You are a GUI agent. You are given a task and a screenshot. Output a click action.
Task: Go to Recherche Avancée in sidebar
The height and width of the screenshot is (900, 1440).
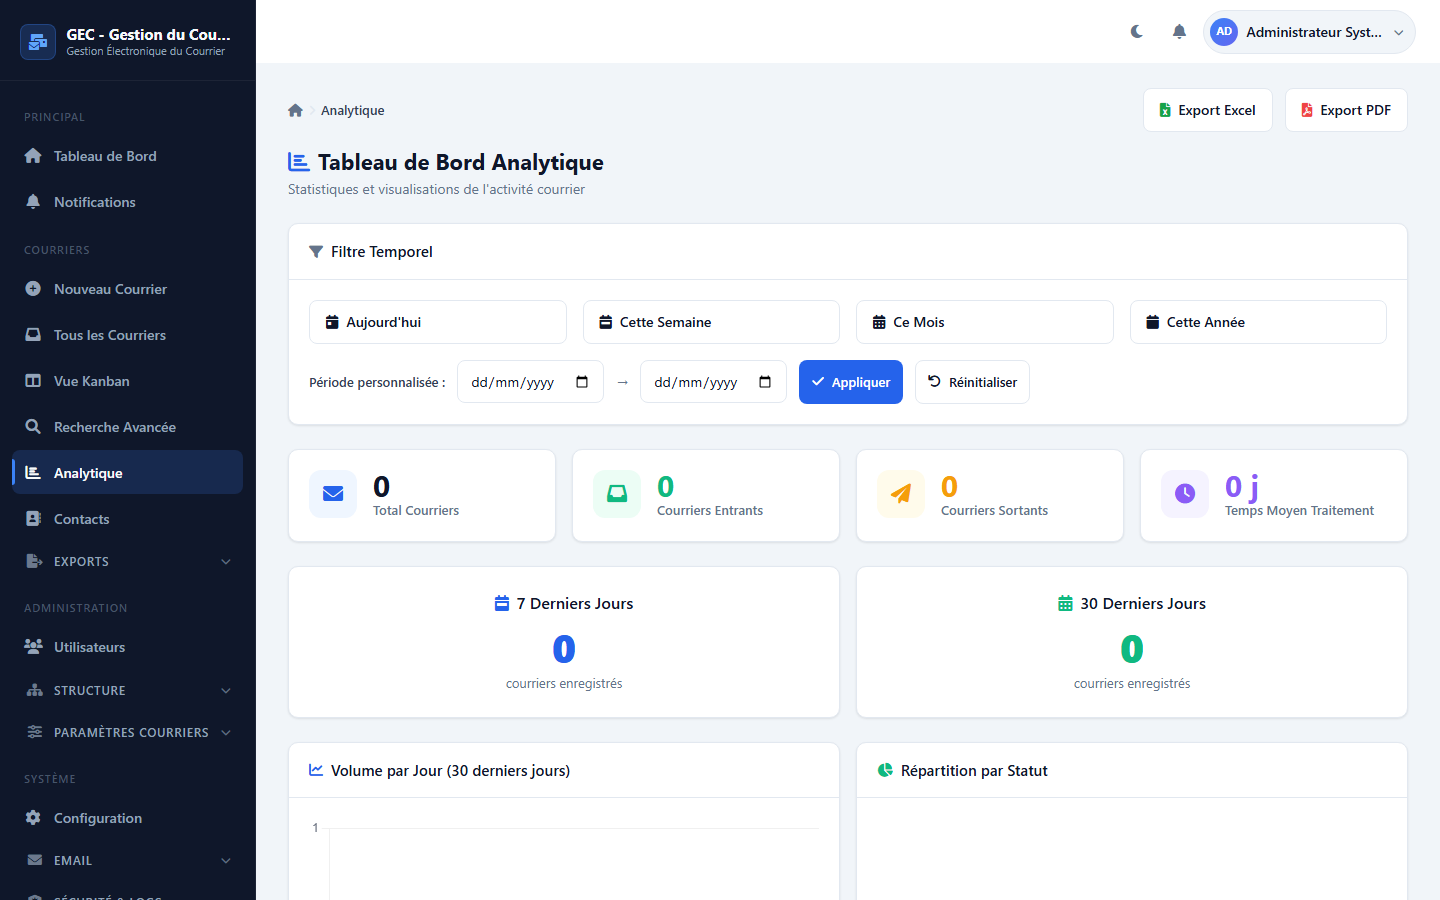tap(114, 427)
